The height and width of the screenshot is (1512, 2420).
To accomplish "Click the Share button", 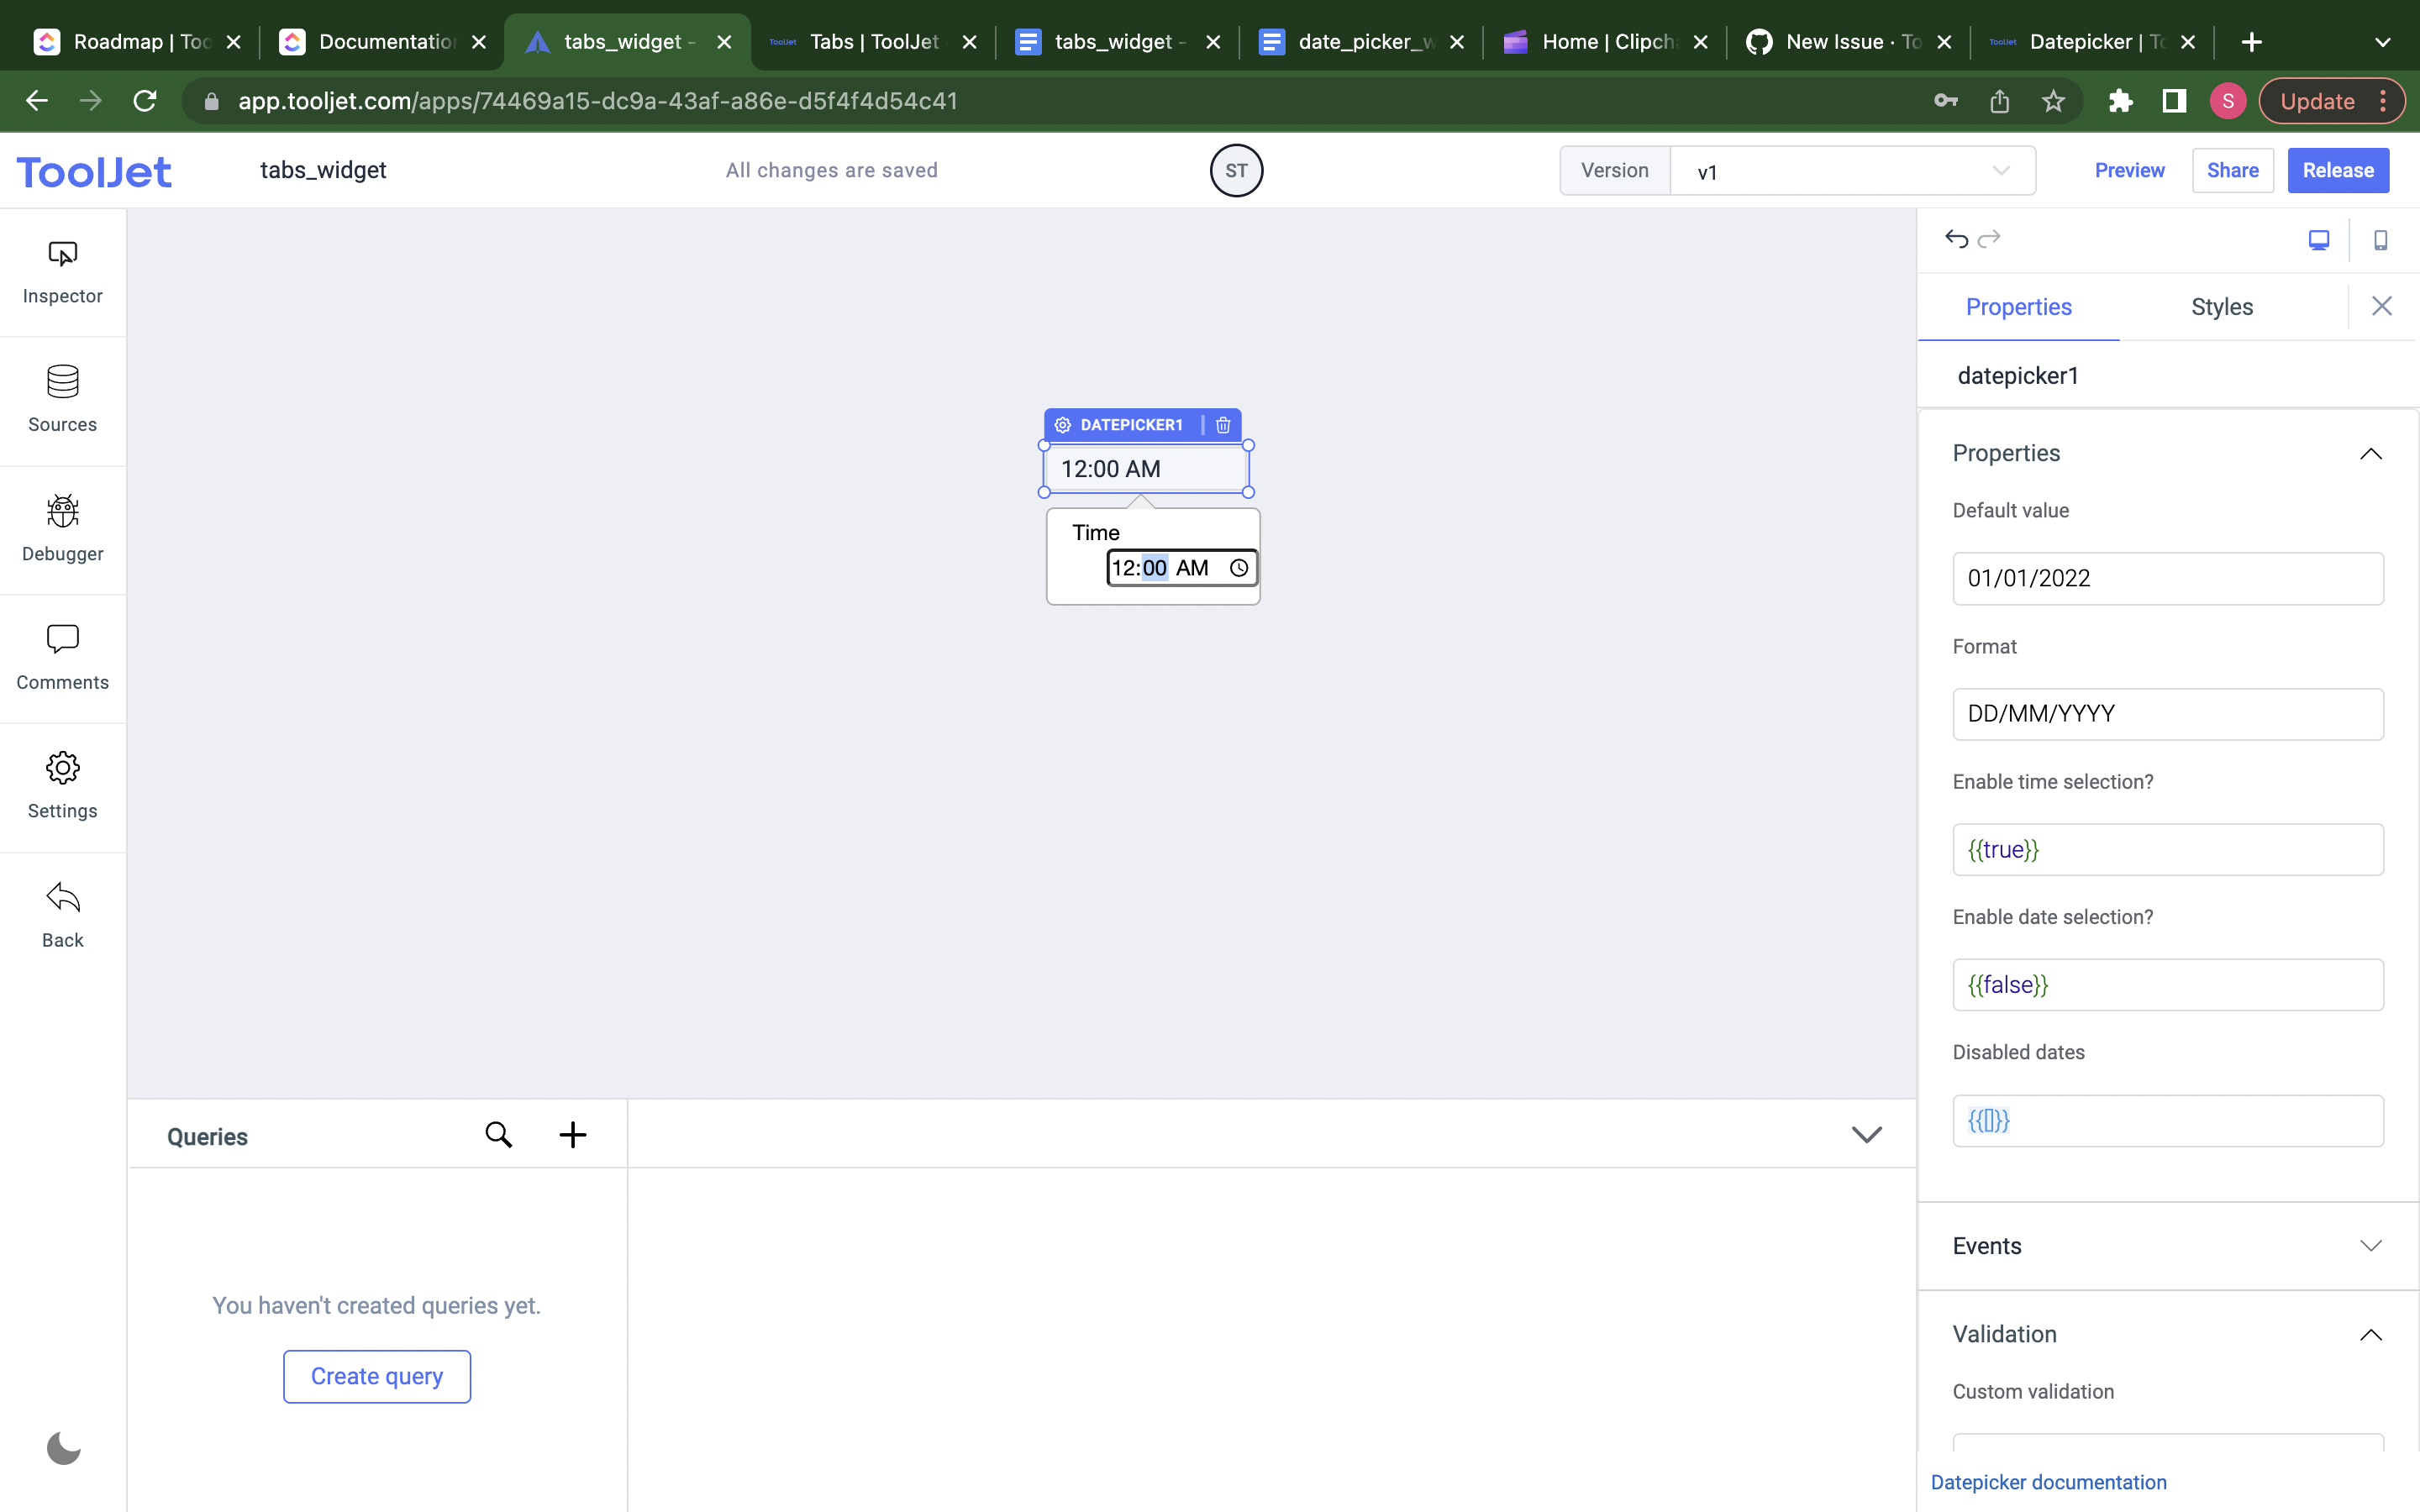I will click(2232, 171).
